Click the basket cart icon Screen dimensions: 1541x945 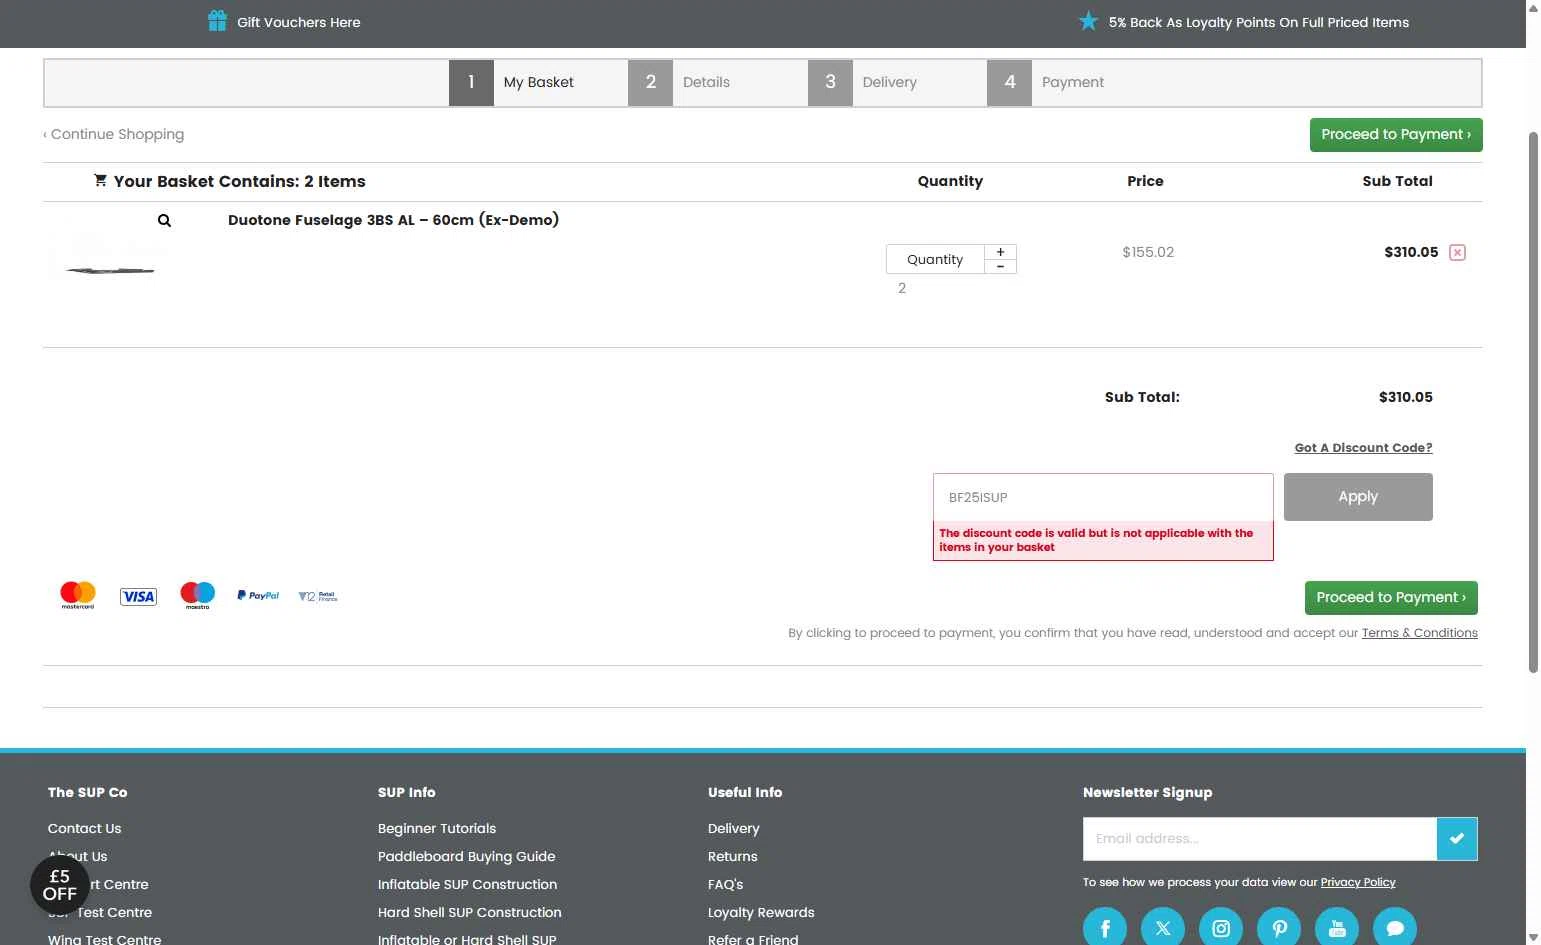(100, 180)
